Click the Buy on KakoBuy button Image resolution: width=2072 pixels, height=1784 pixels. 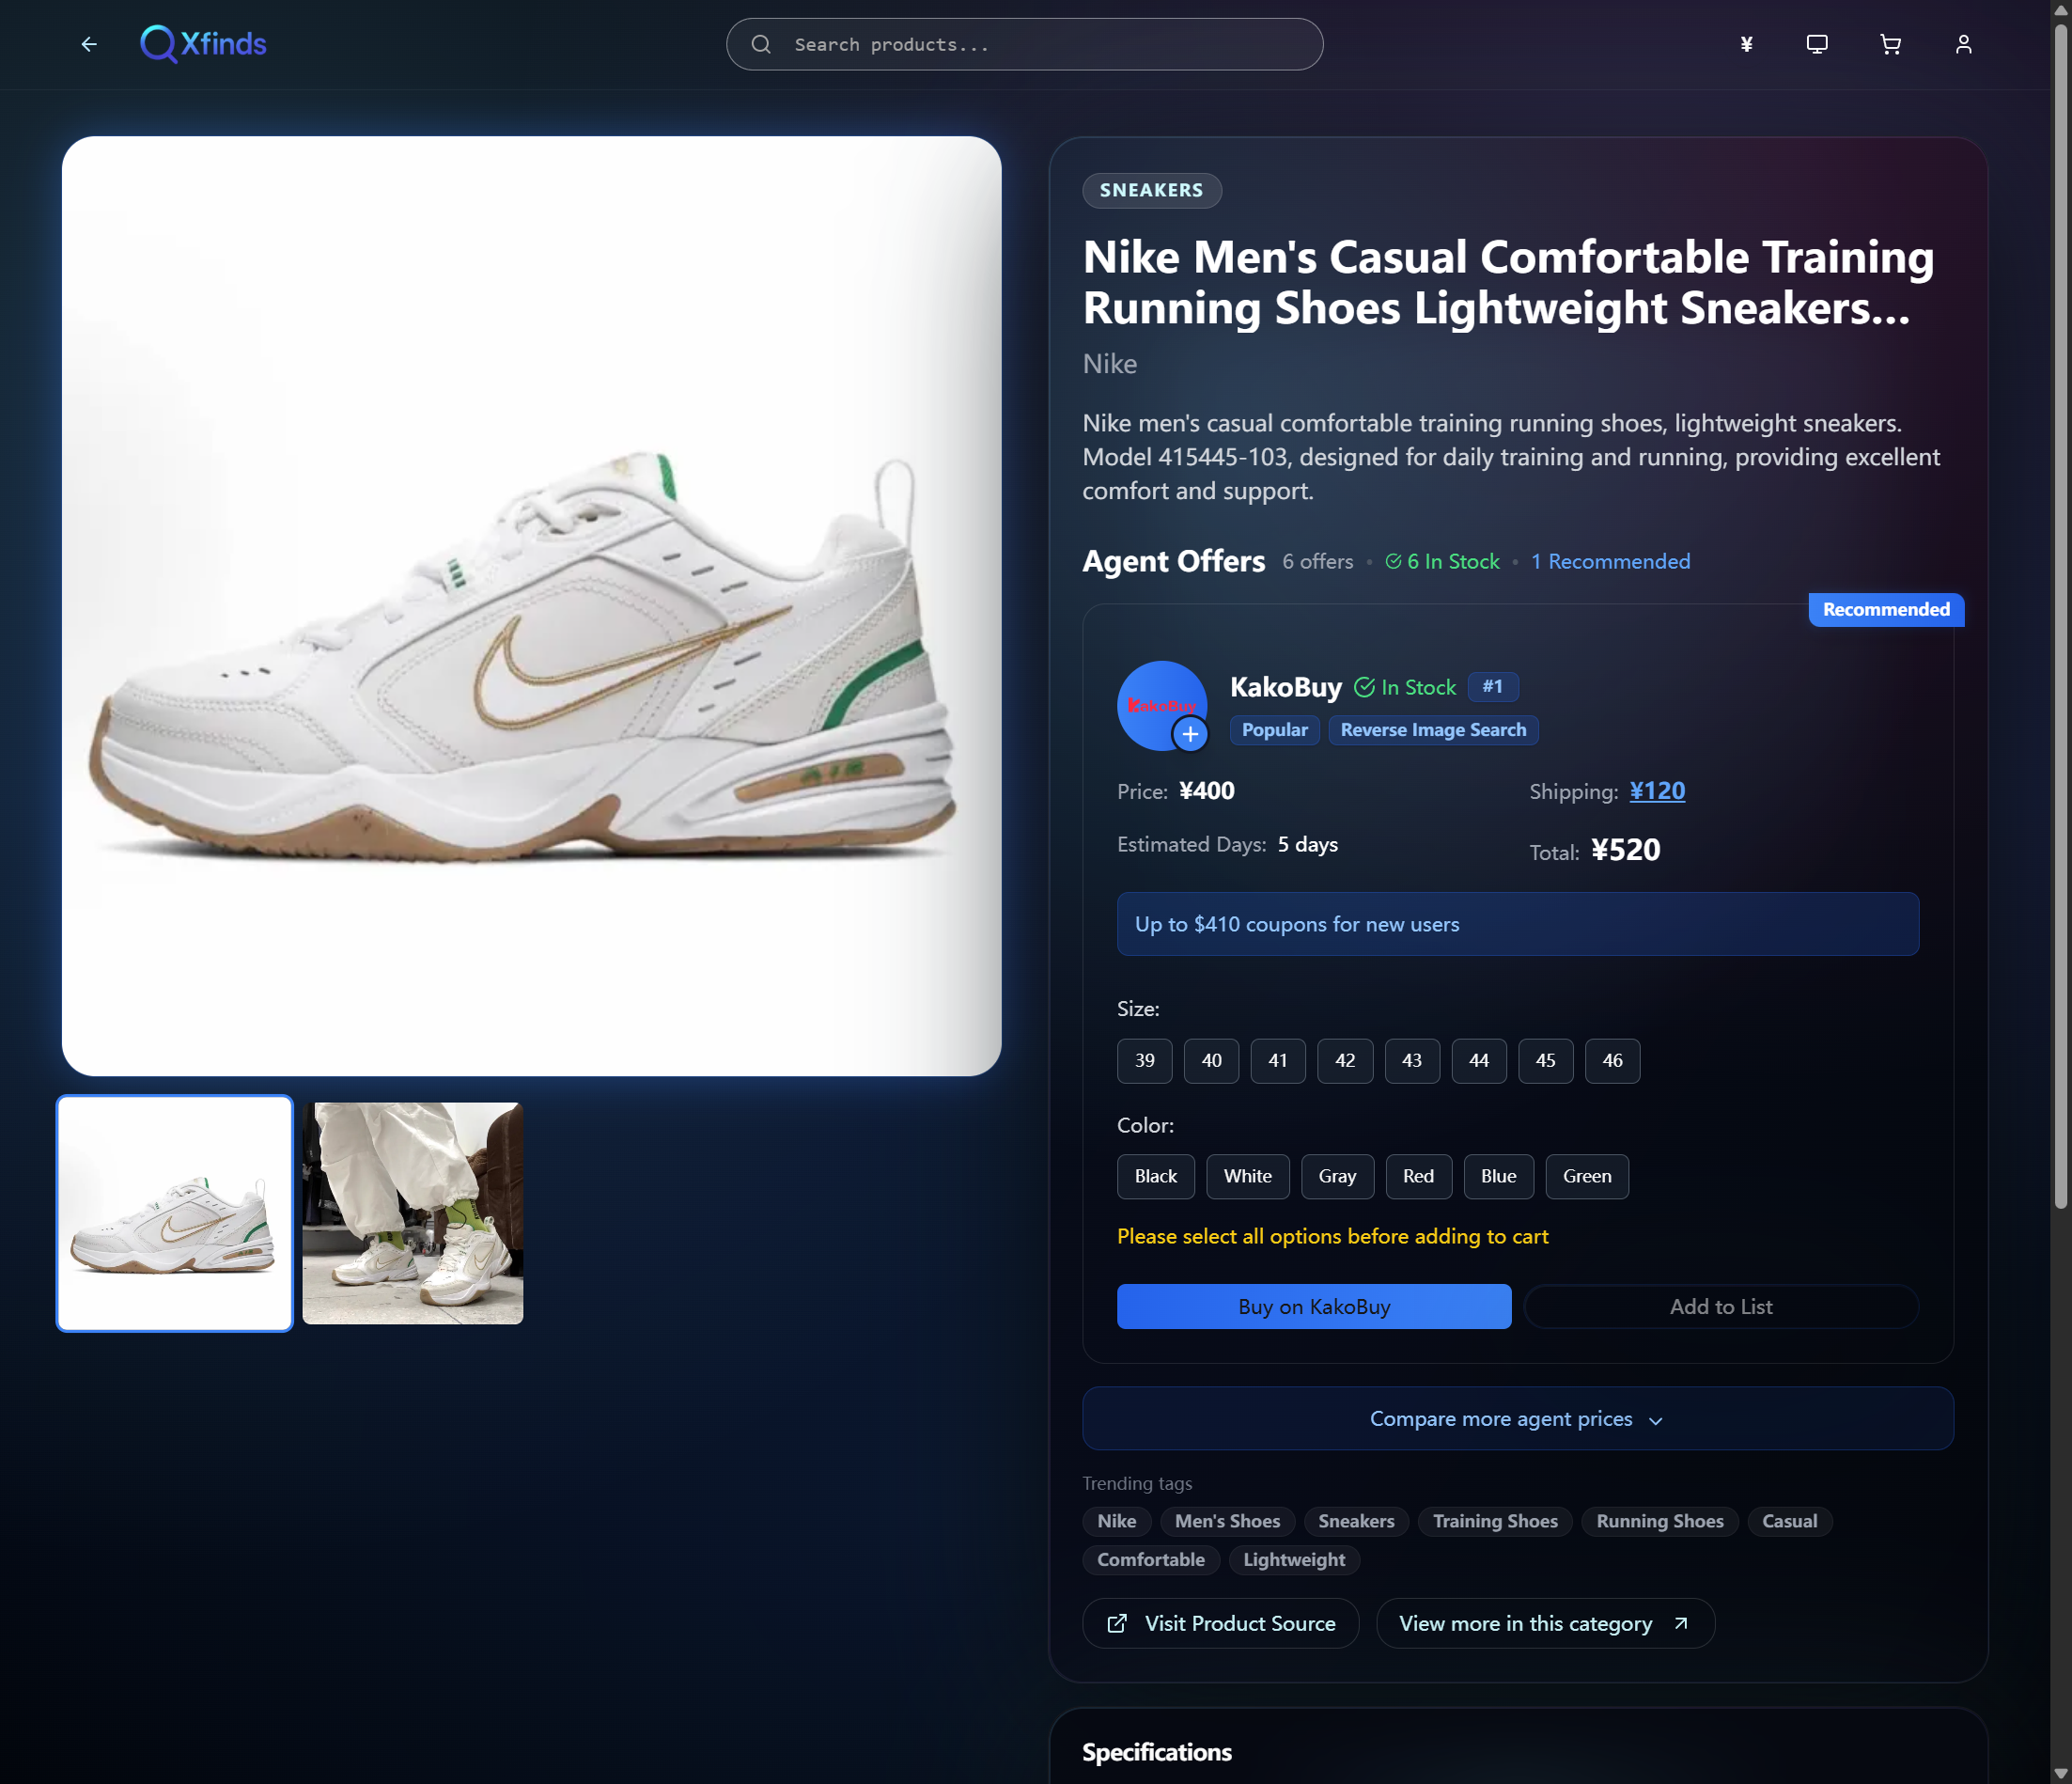tap(1314, 1306)
